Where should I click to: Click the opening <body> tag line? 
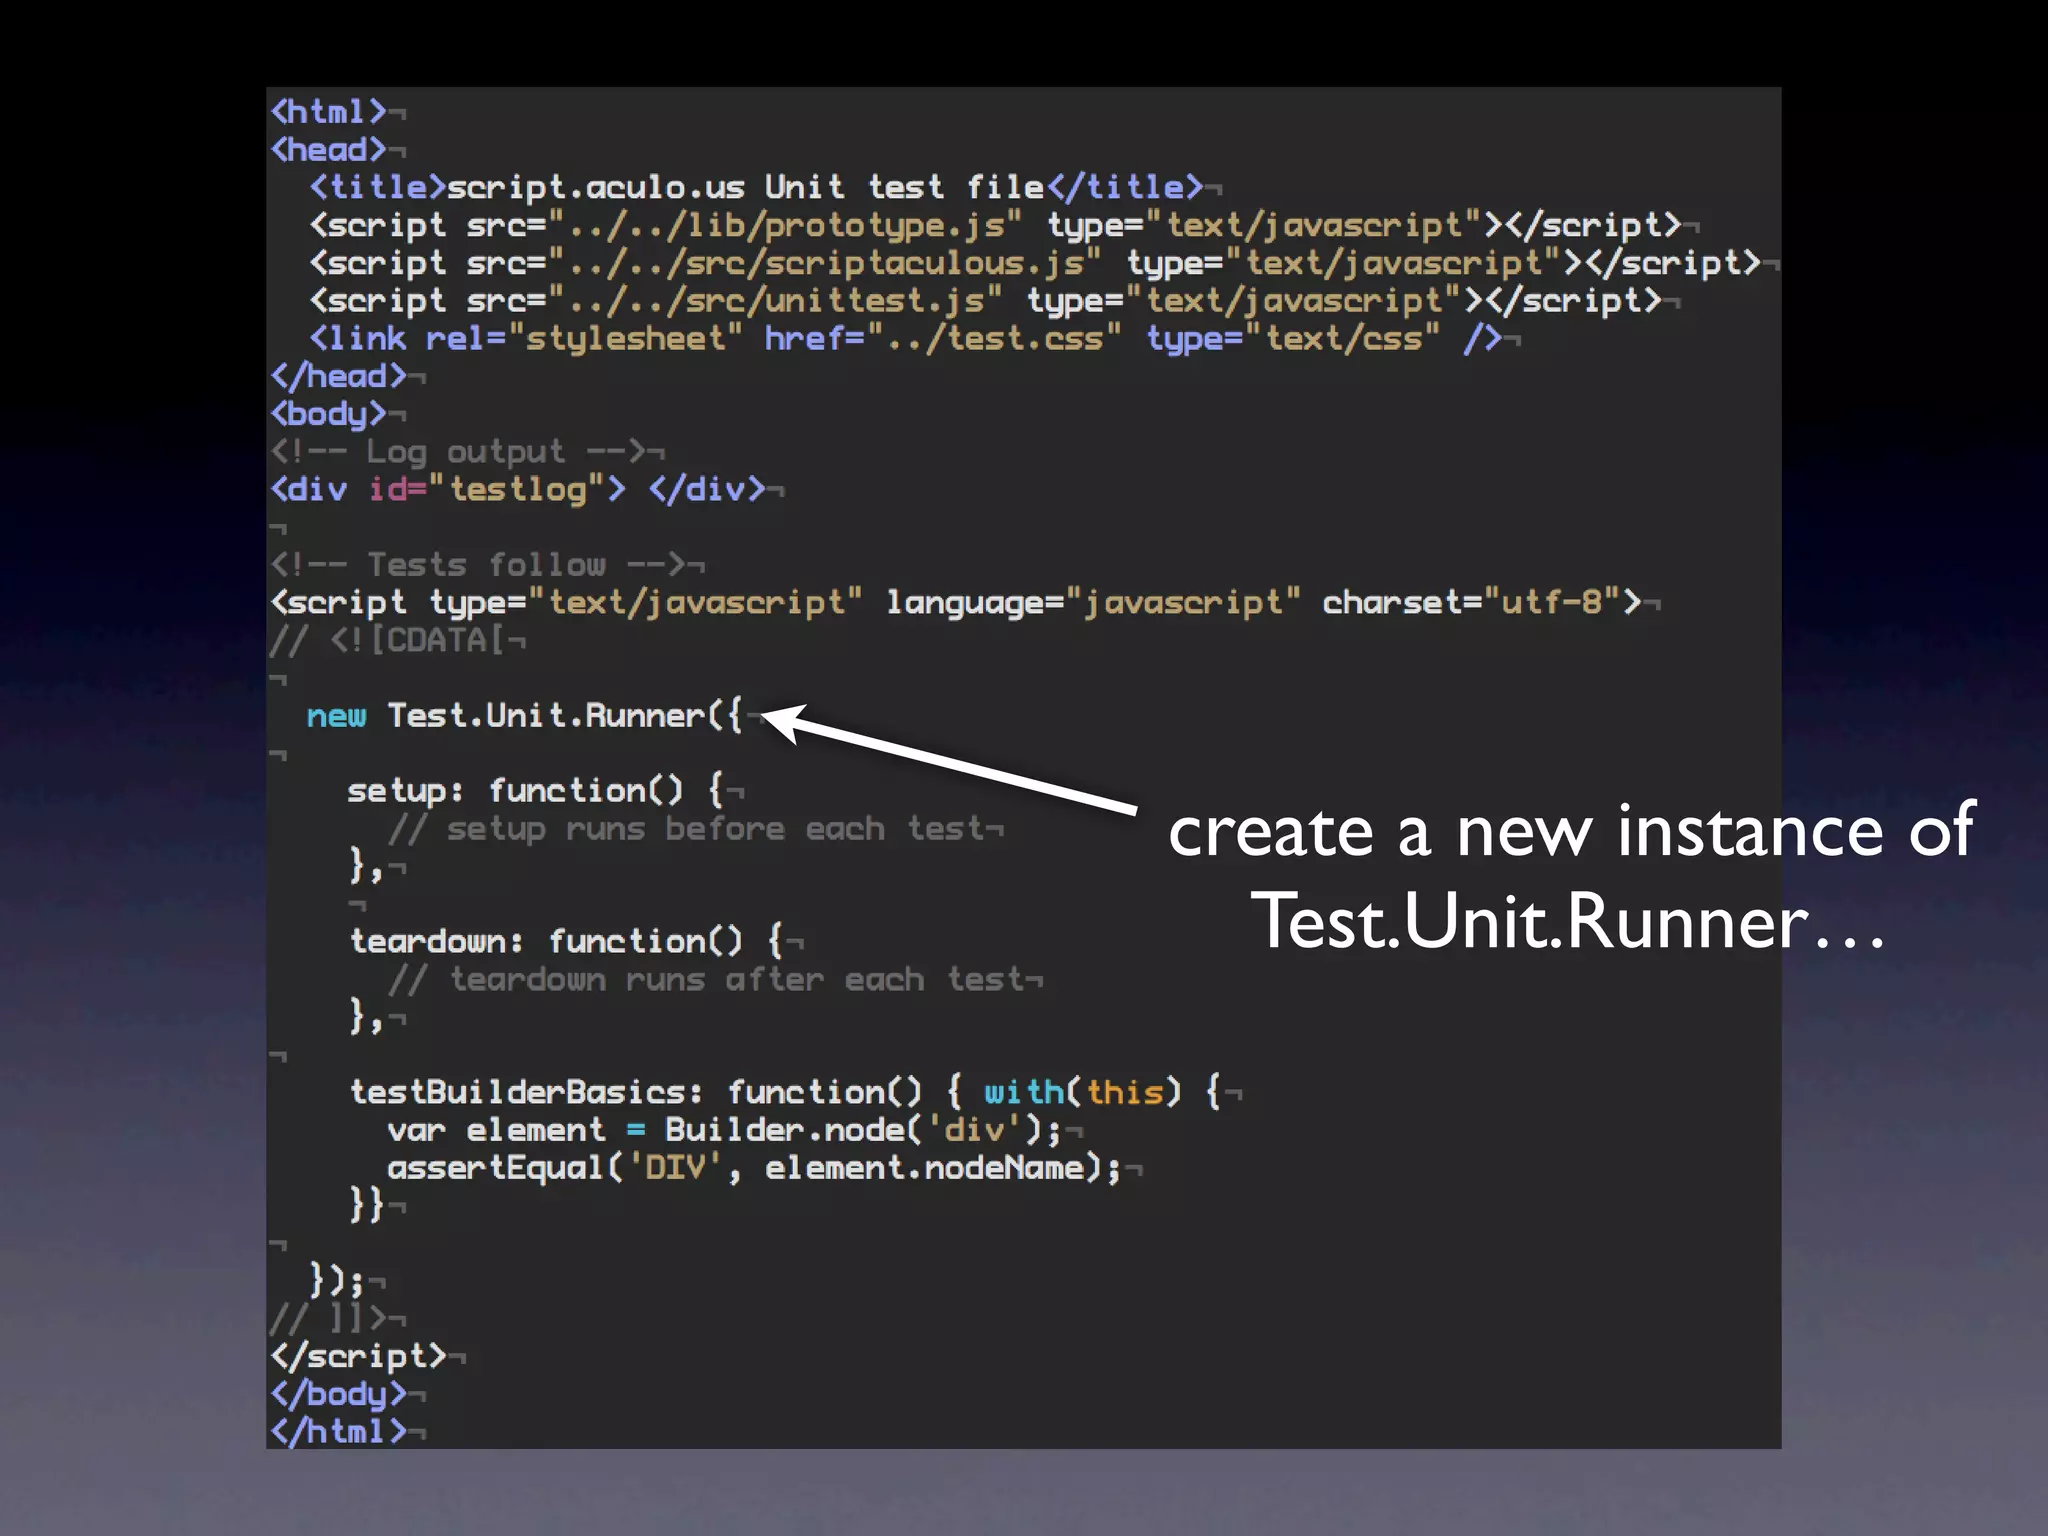328,414
